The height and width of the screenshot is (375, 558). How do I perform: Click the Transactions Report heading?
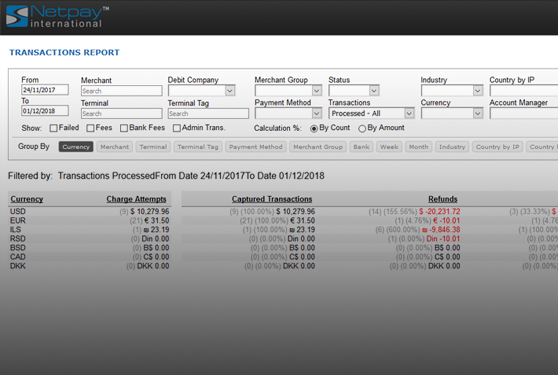click(x=64, y=52)
